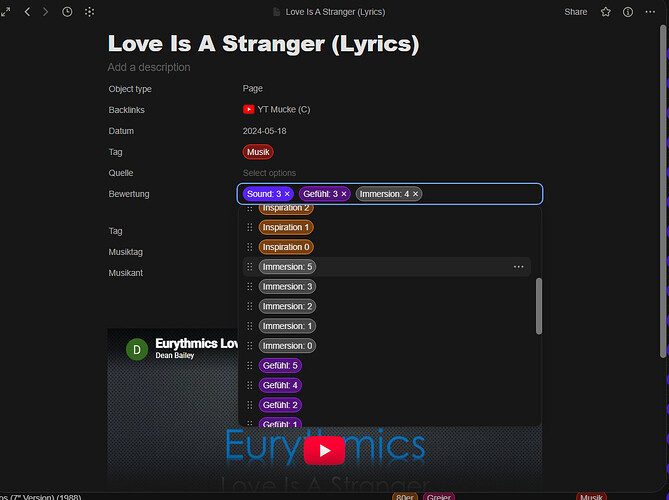
Task: Open the graph view icon
Action: tap(89, 12)
